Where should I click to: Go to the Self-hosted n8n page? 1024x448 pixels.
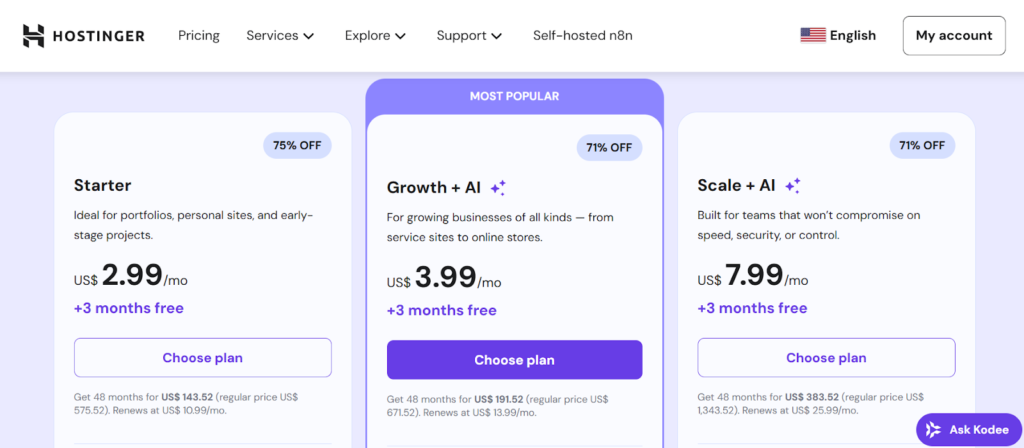click(x=582, y=36)
